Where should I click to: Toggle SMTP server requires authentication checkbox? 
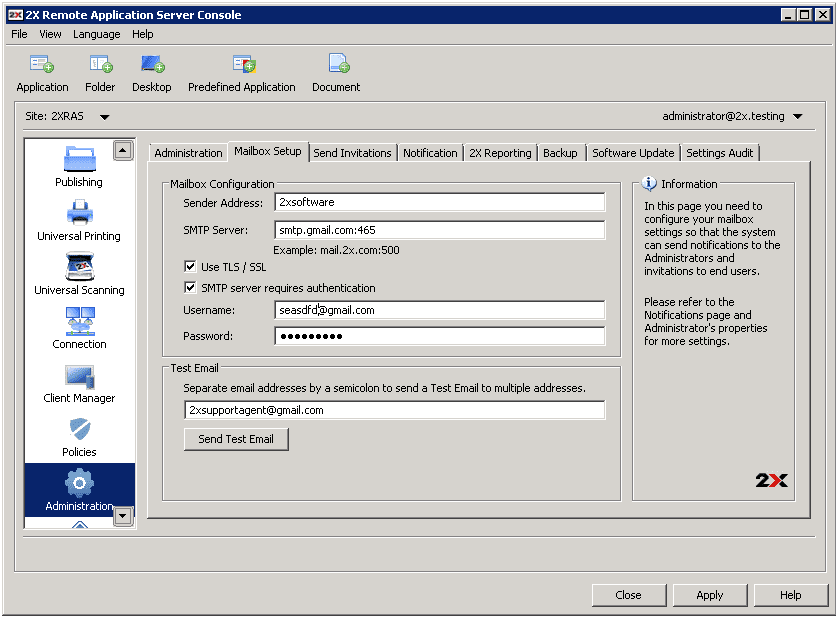coord(190,287)
